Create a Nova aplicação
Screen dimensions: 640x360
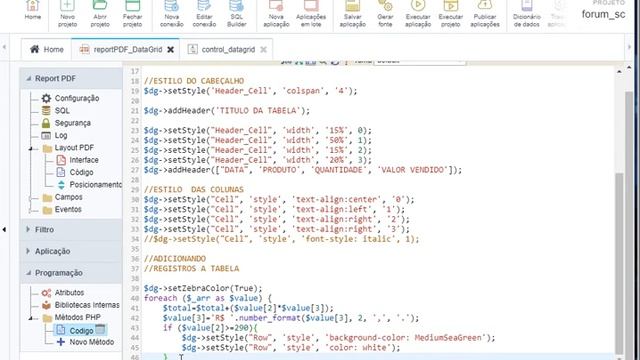pyautogui.click(x=276, y=14)
